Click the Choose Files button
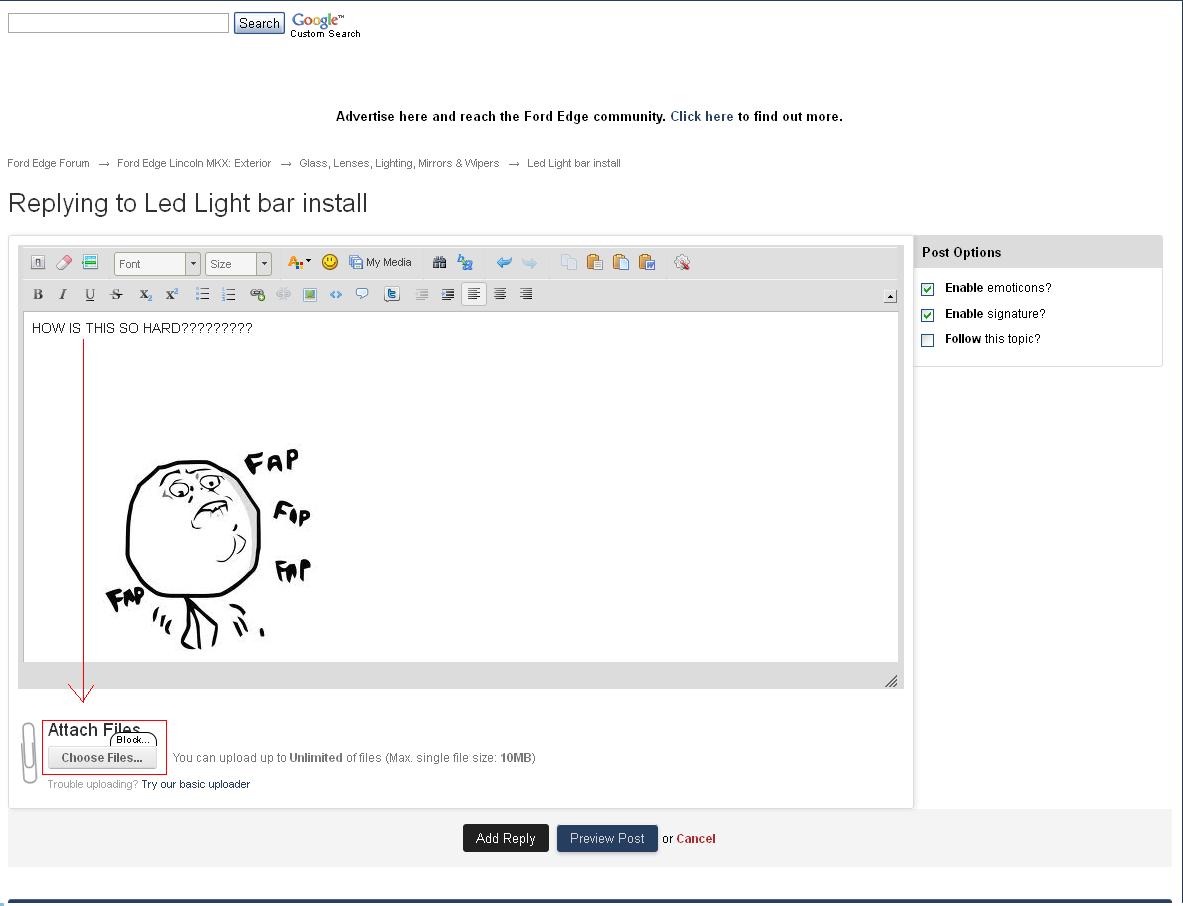This screenshot has width=1183, height=906. [102, 758]
